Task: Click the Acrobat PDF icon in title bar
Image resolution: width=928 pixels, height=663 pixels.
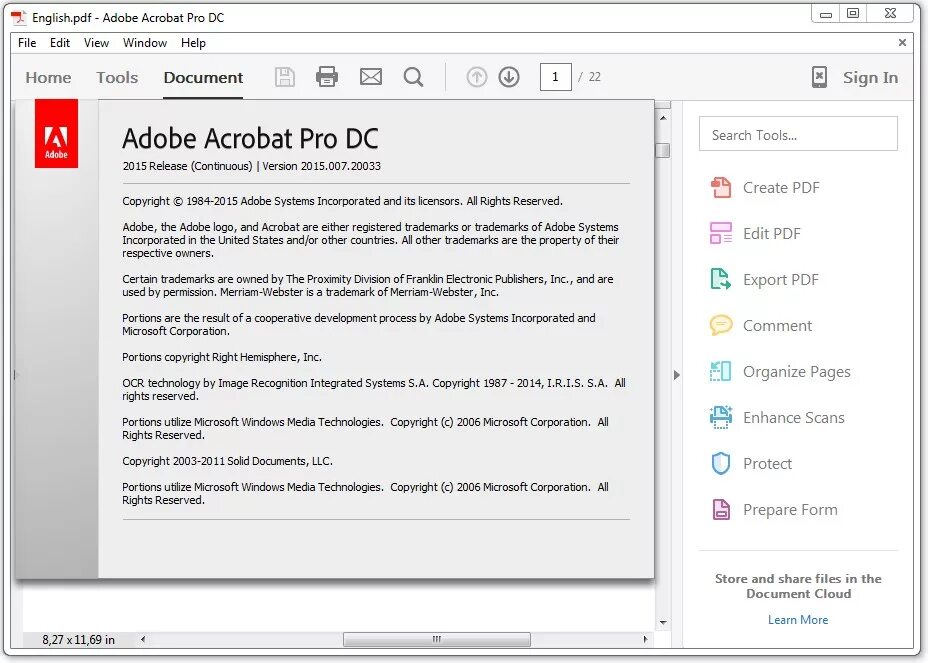Action: [20, 18]
